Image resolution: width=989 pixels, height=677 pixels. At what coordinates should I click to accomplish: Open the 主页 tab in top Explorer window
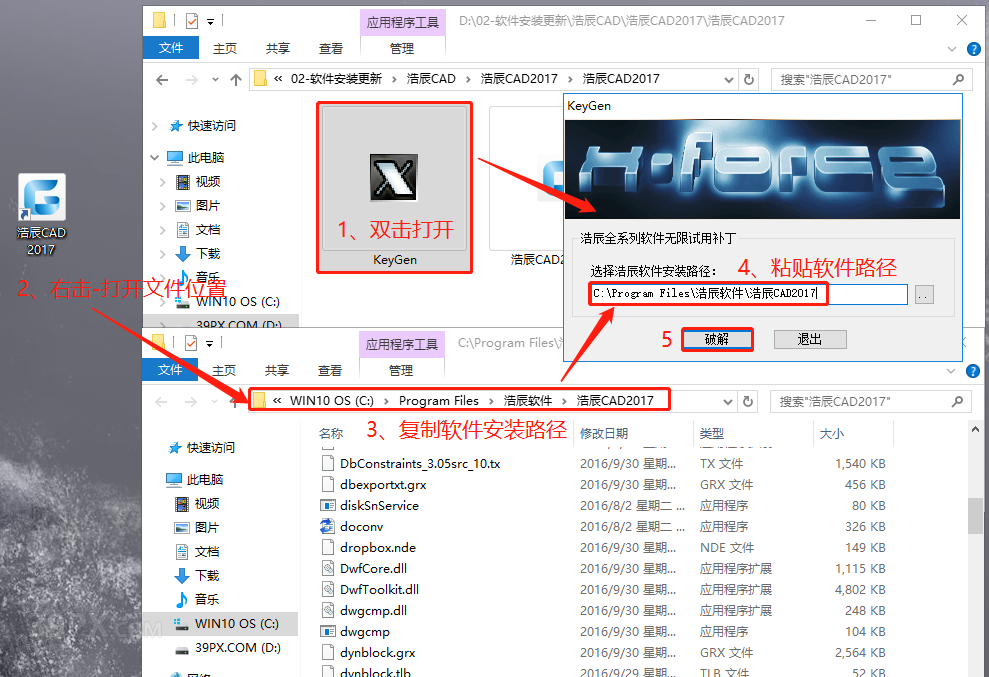(x=225, y=49)
